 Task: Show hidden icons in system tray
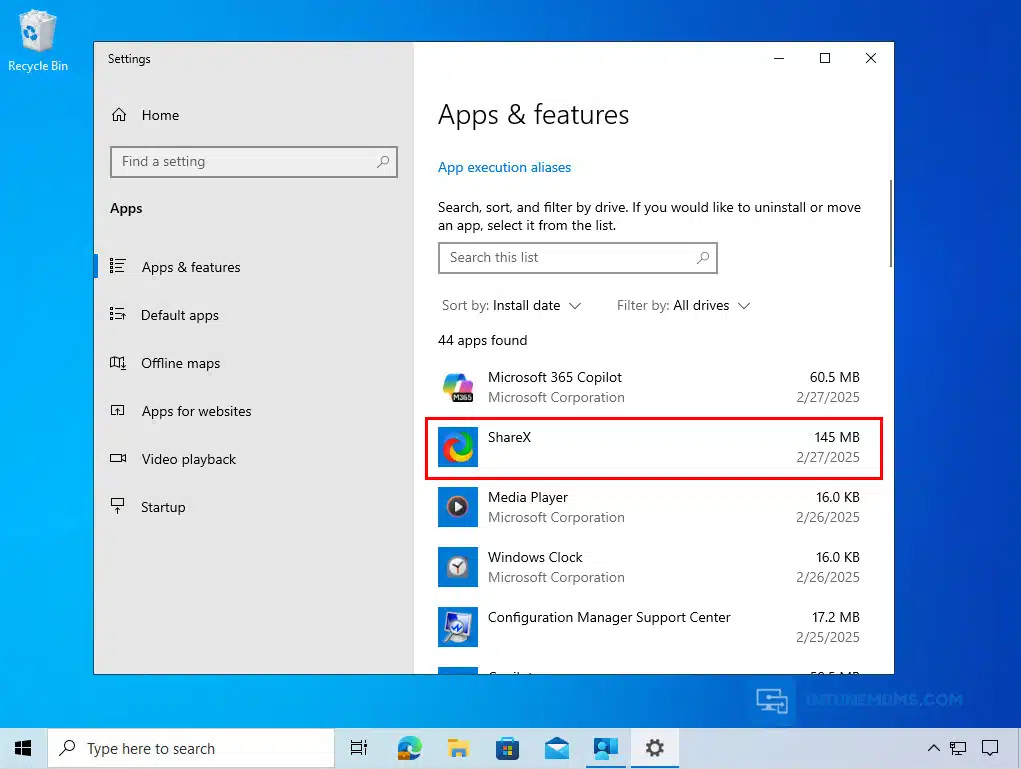(933, 748)
